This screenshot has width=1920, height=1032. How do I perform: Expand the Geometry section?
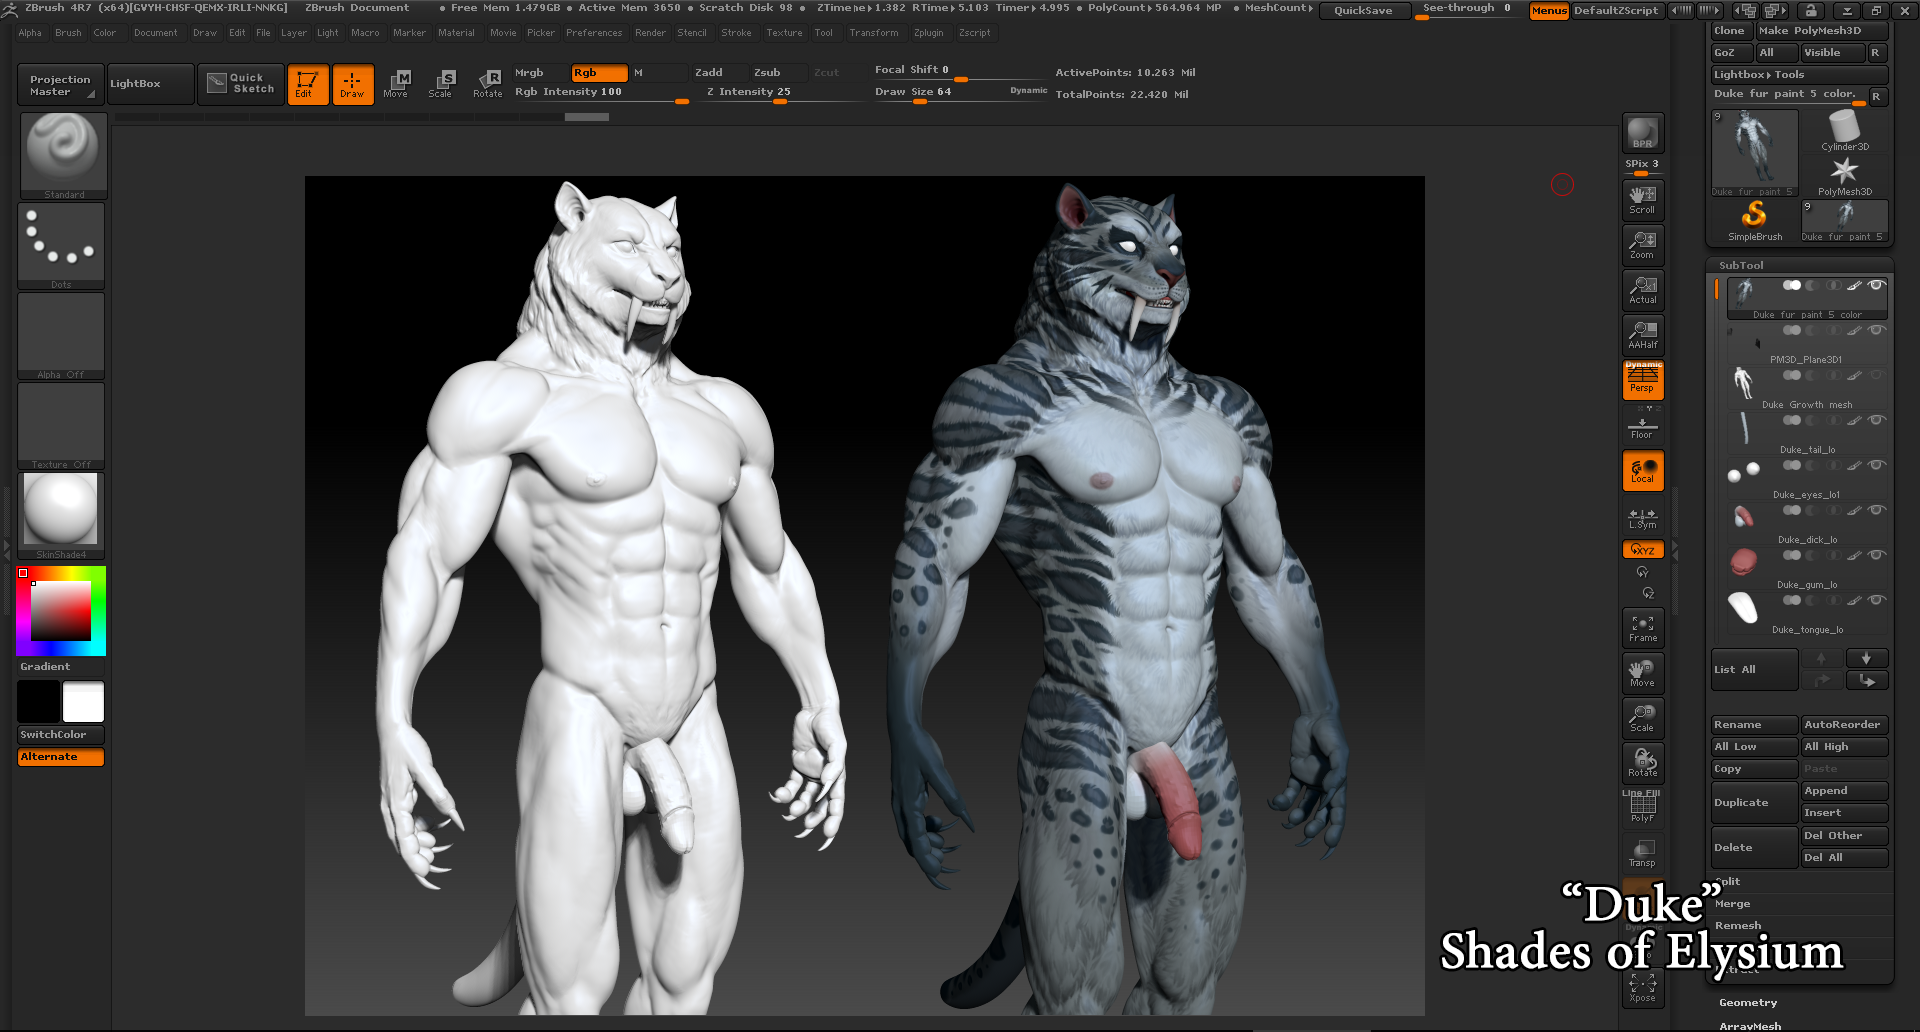1748,1003
